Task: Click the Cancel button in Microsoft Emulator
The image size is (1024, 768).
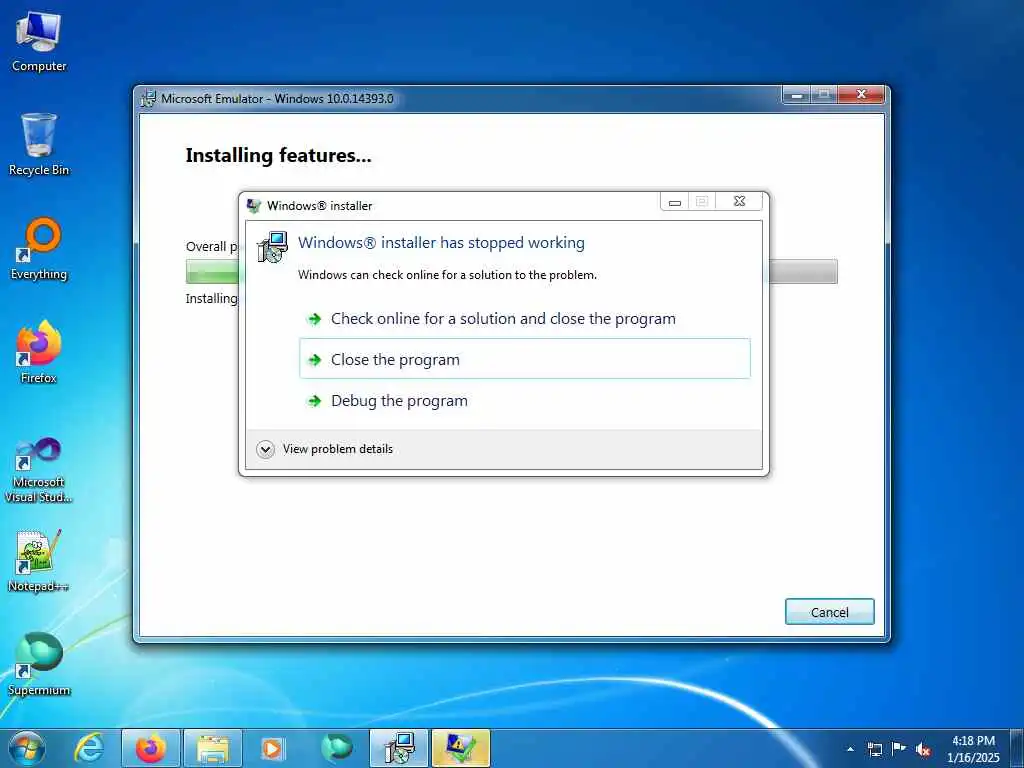Action: (829, 612)
